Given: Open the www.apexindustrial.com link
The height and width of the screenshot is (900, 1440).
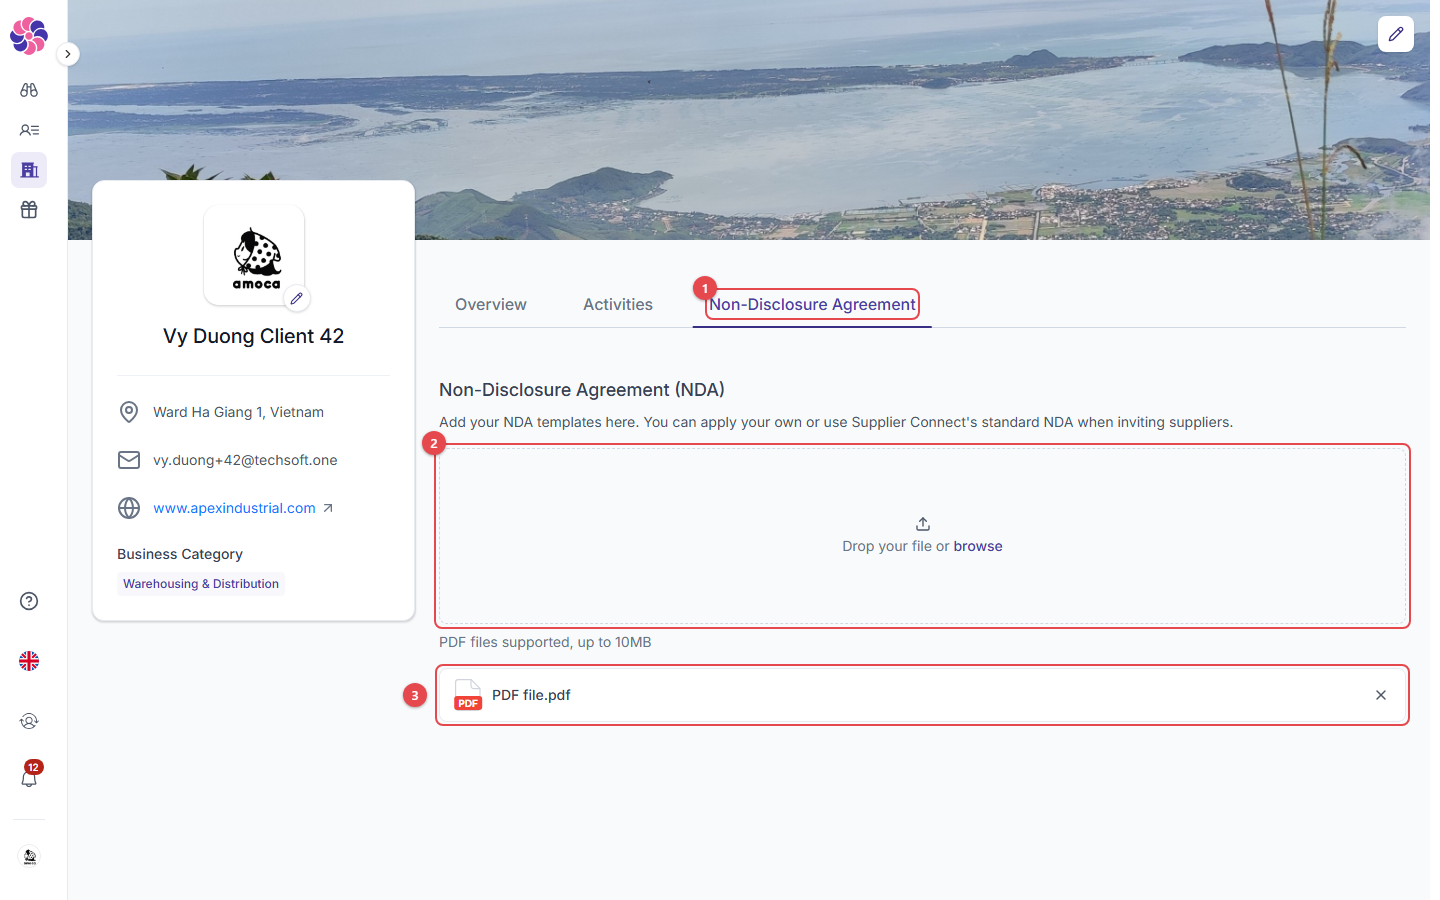Looking at the screenshot, I should 234,508.
